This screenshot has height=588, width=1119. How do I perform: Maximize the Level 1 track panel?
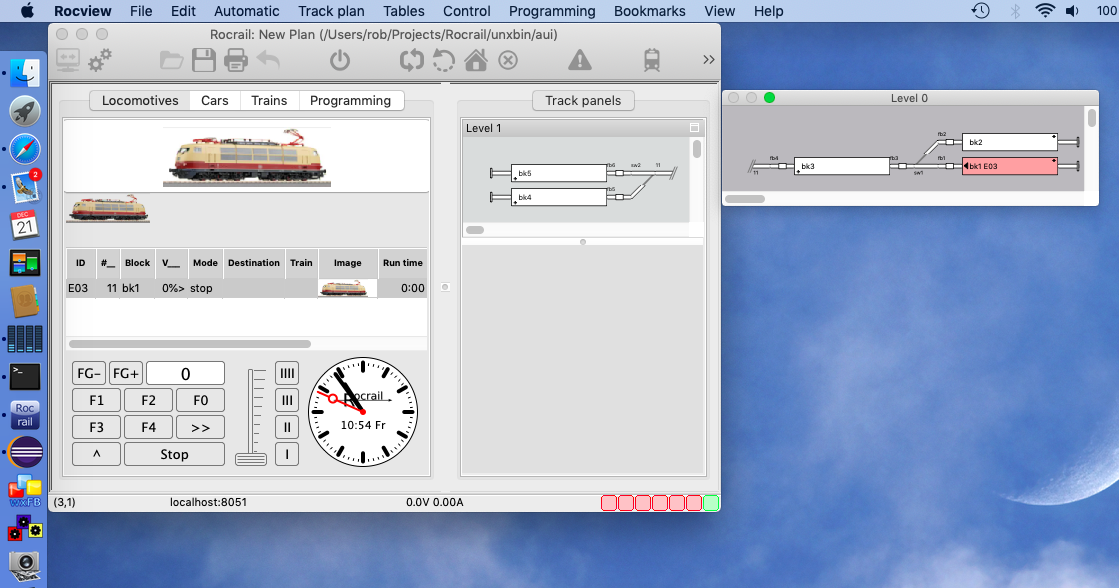tap(695, 128)
